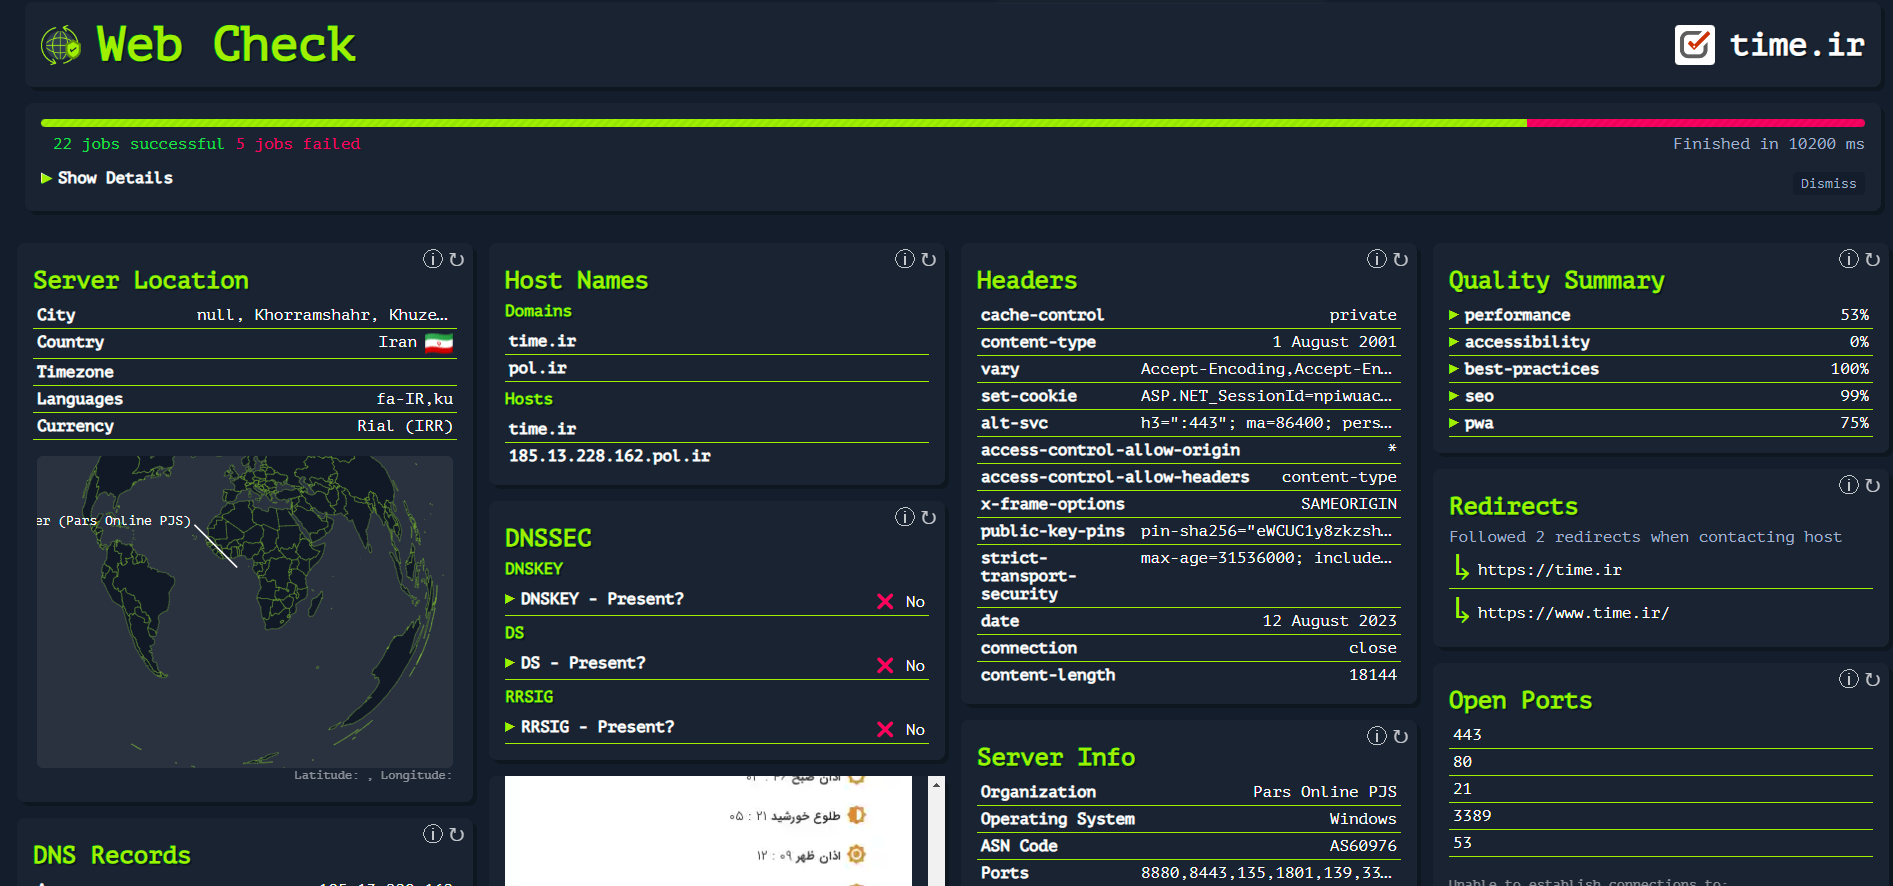
Task: Click the ASN Code AS60976 row
Action: tap(1189, 846)
